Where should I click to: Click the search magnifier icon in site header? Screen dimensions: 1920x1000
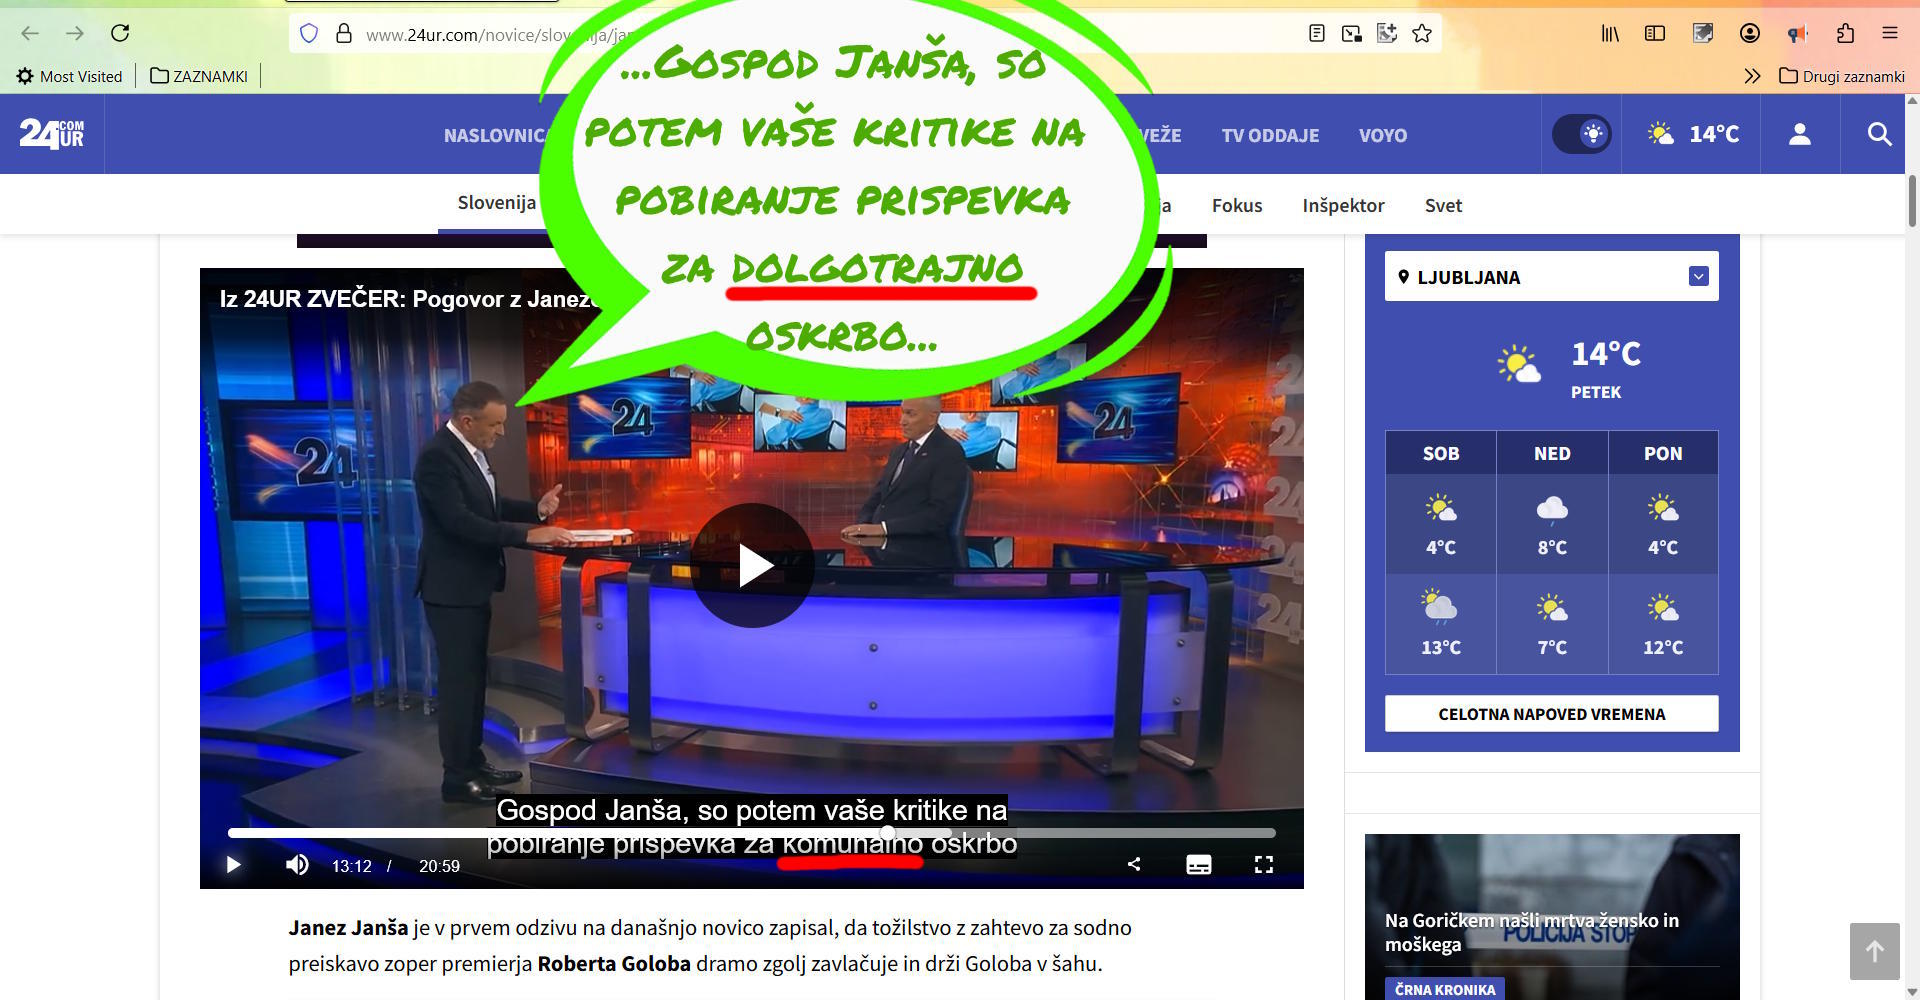pos(1879,134)
